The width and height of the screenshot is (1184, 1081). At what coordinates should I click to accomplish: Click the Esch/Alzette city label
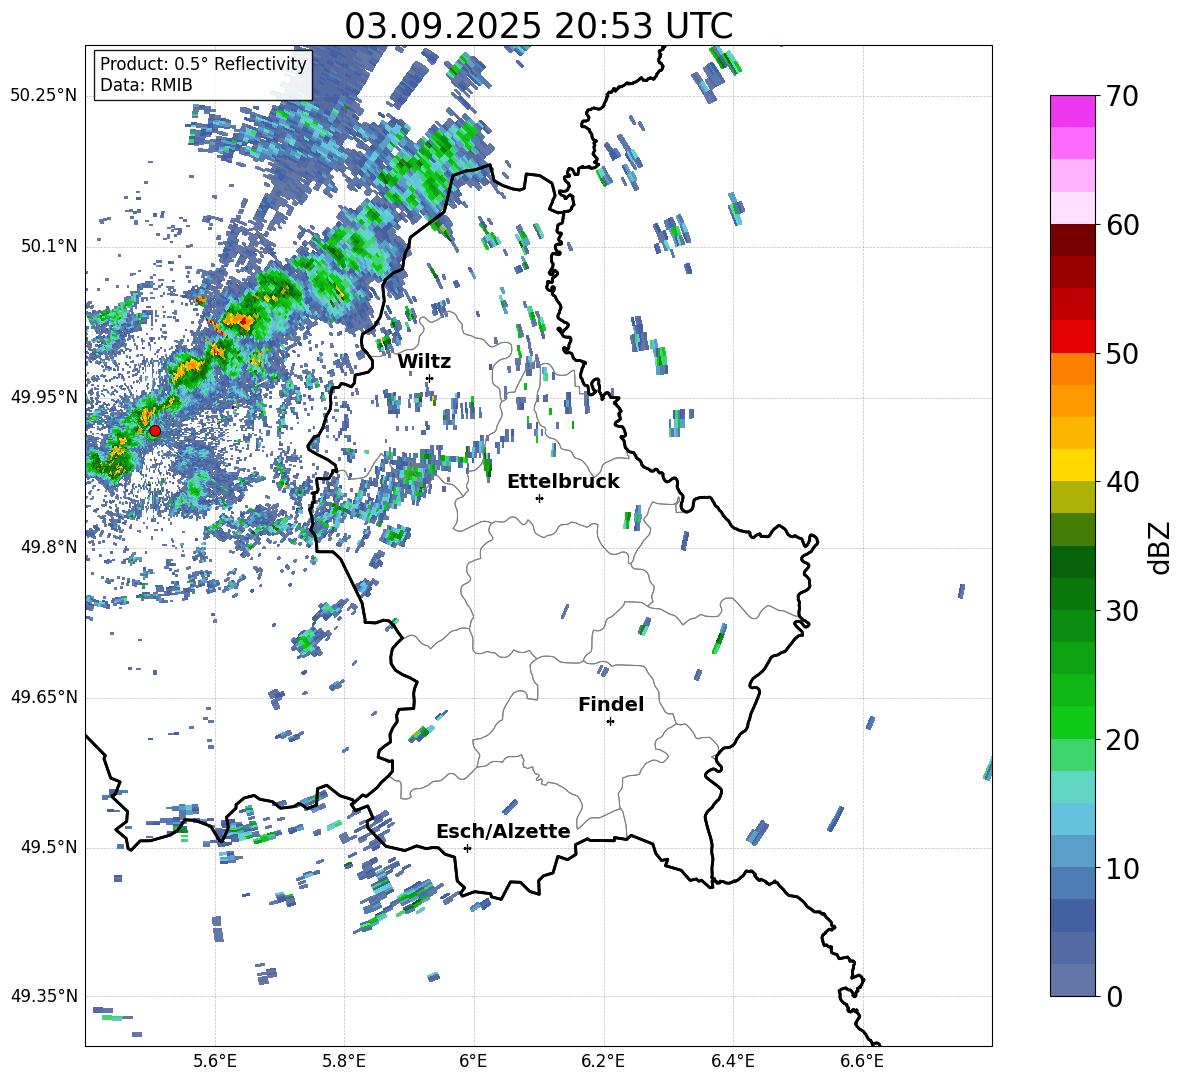coord(504,831)
